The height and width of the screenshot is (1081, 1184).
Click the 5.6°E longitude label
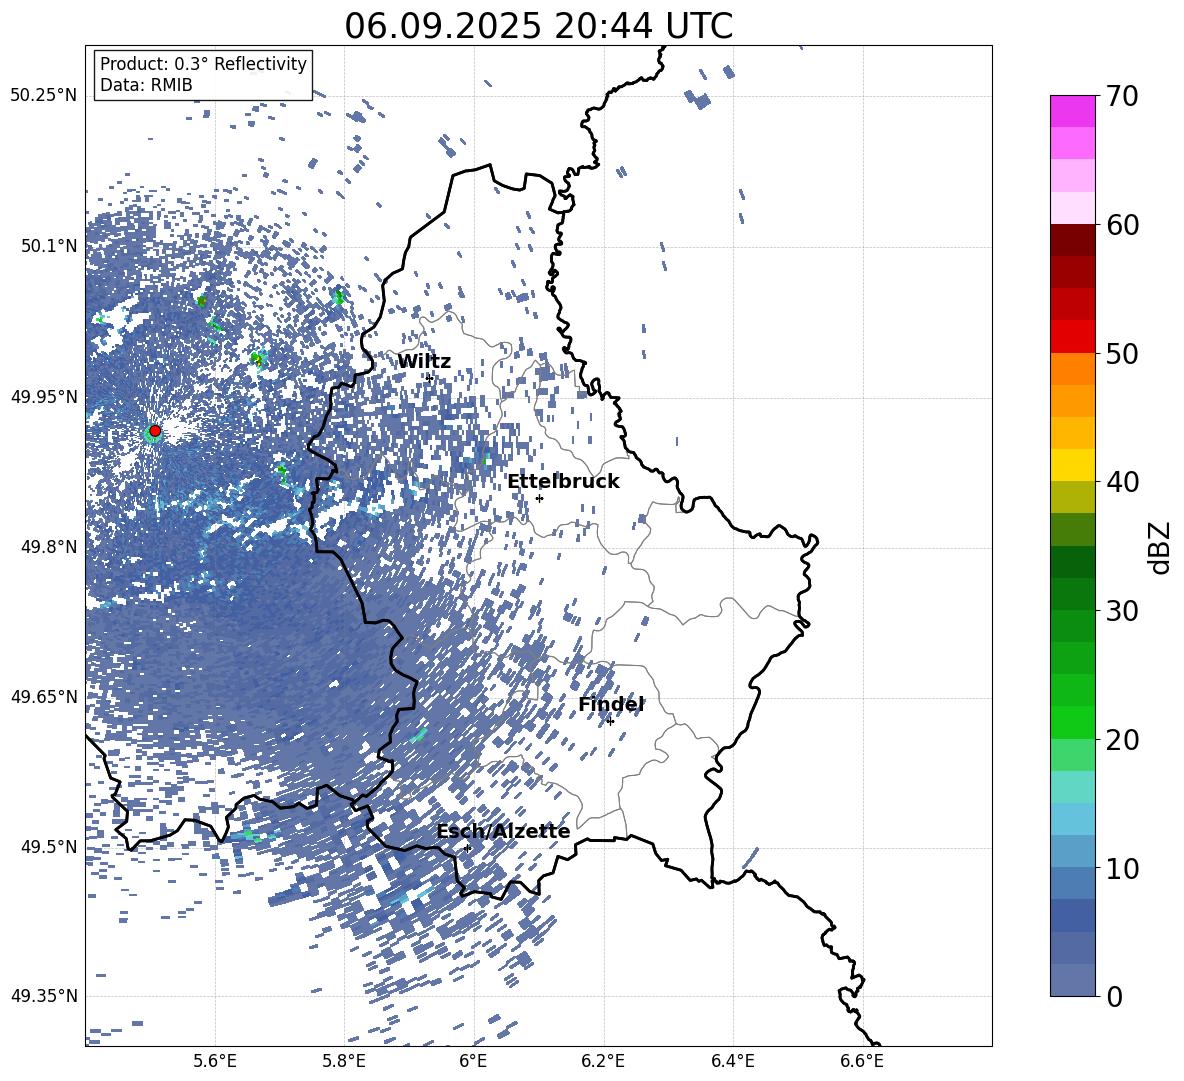click(215, 1061)
